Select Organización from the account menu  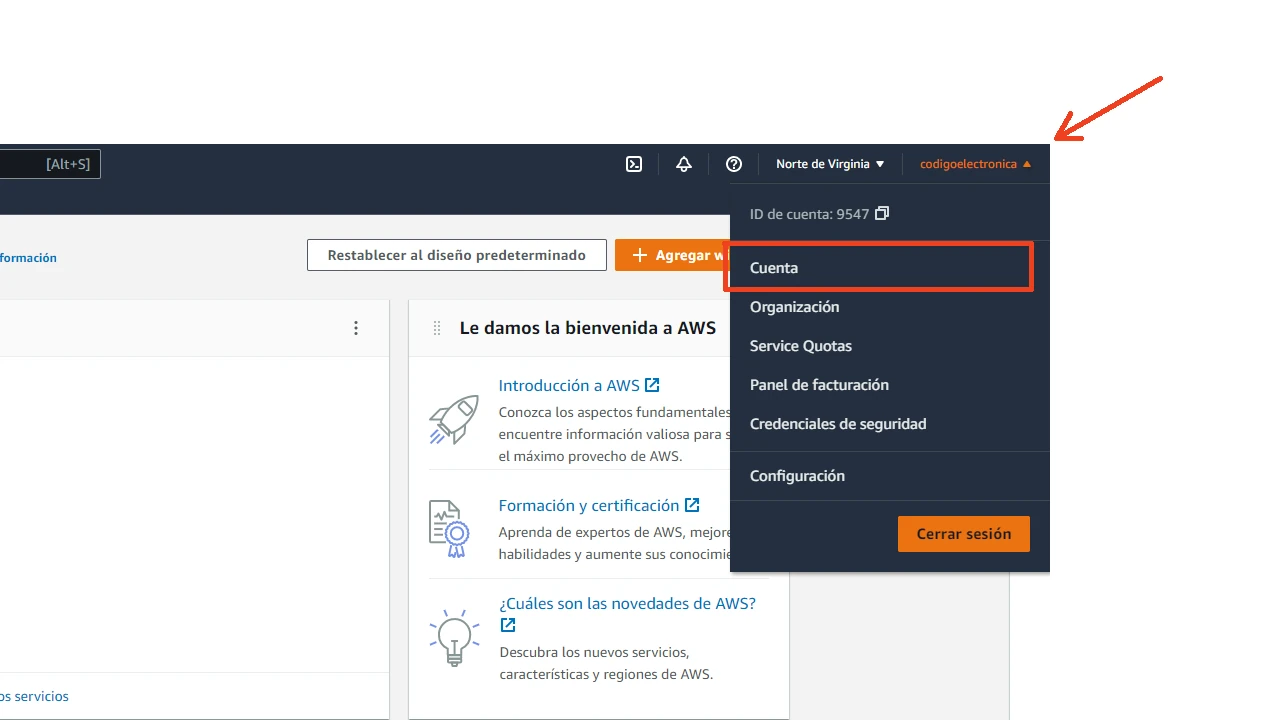pos(890,307)
